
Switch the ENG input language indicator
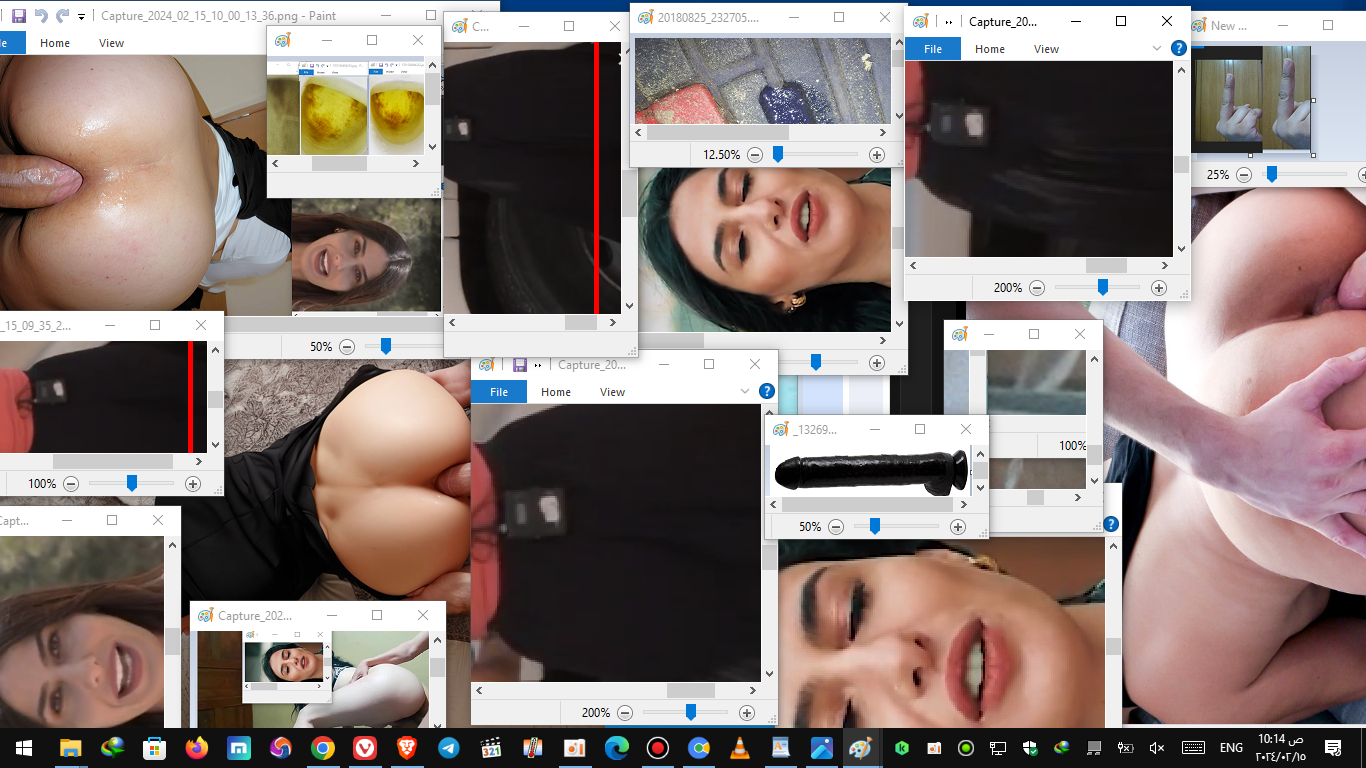[1231, 748]
